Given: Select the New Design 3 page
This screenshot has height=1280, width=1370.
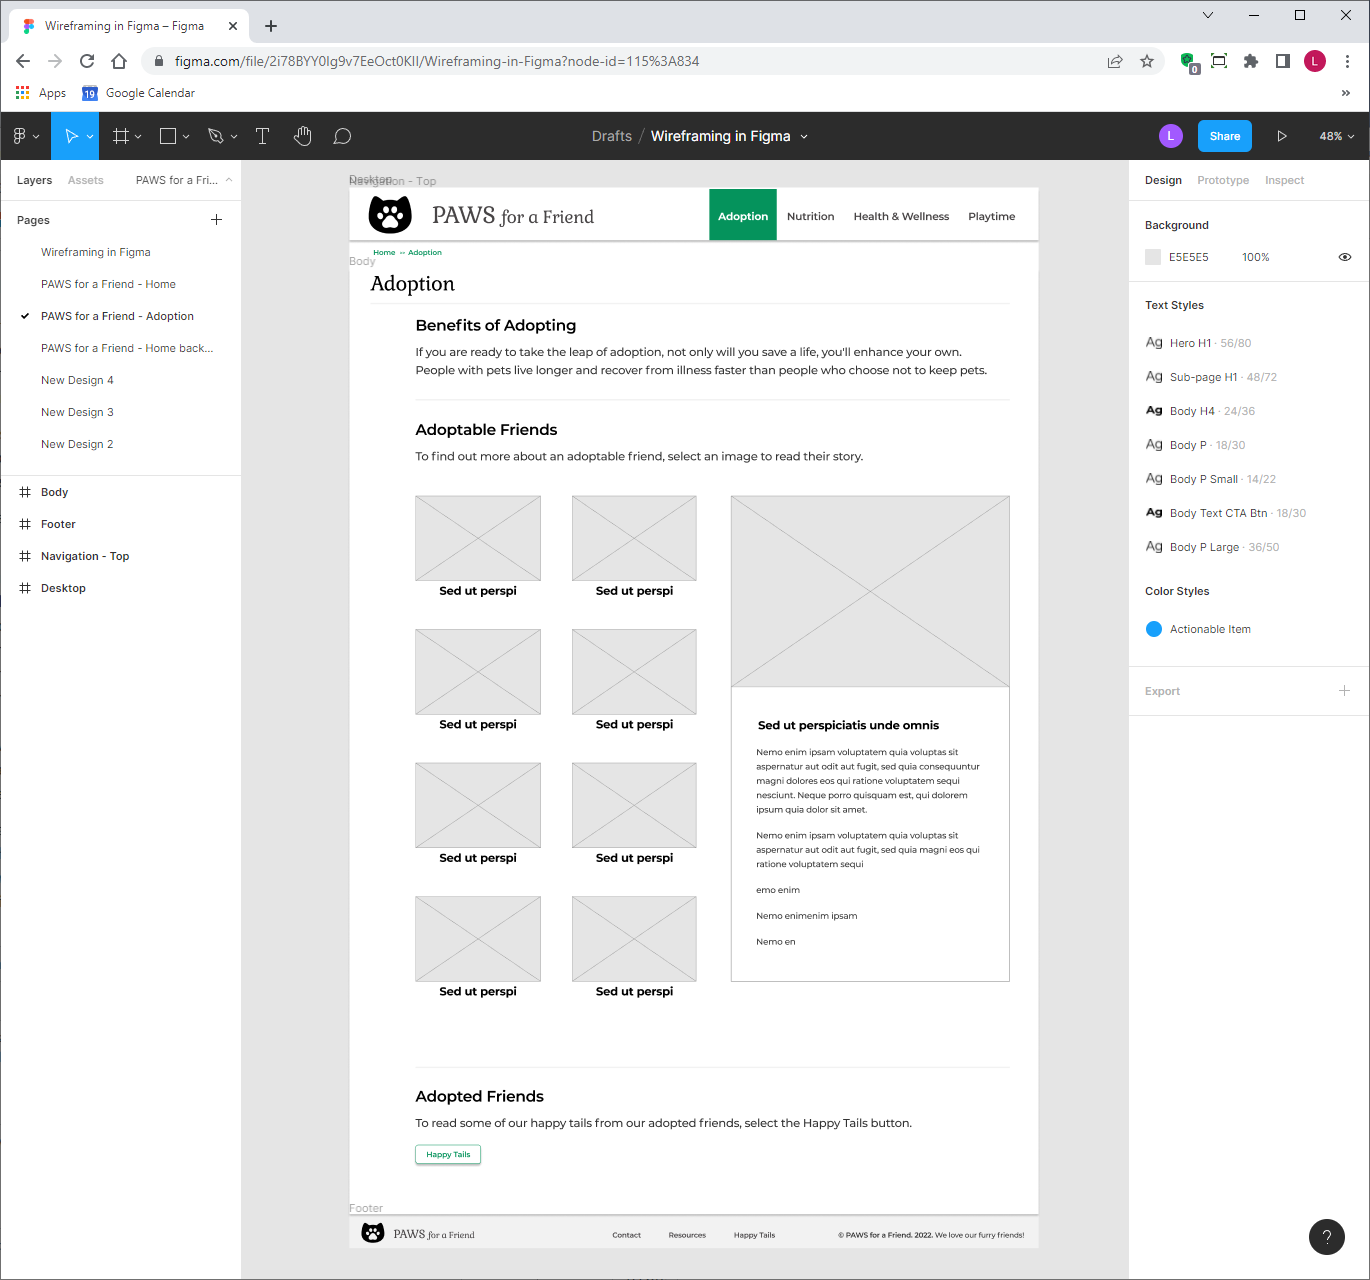Looking at the screenshot, I should tap(77, 411).
